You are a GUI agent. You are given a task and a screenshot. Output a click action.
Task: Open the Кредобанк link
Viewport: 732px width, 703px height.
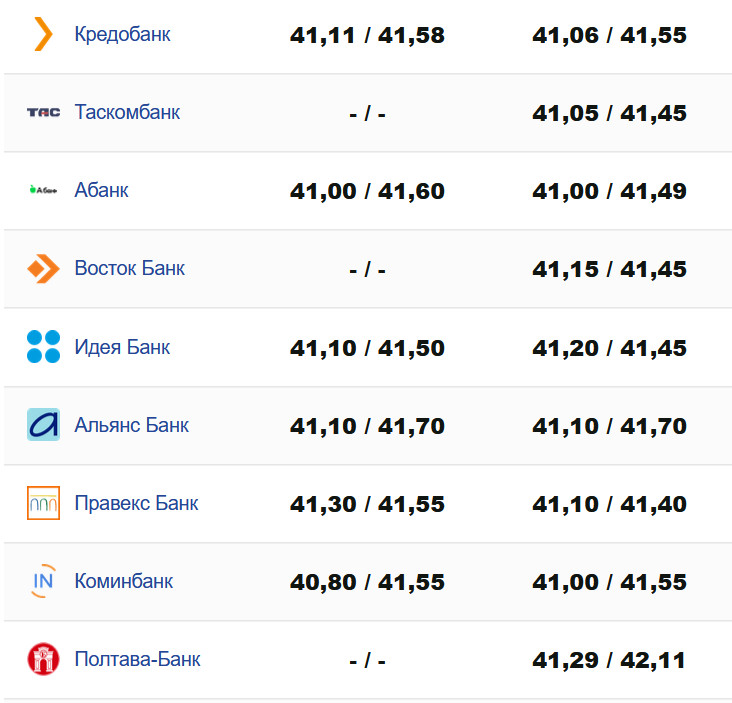[122, 34]
